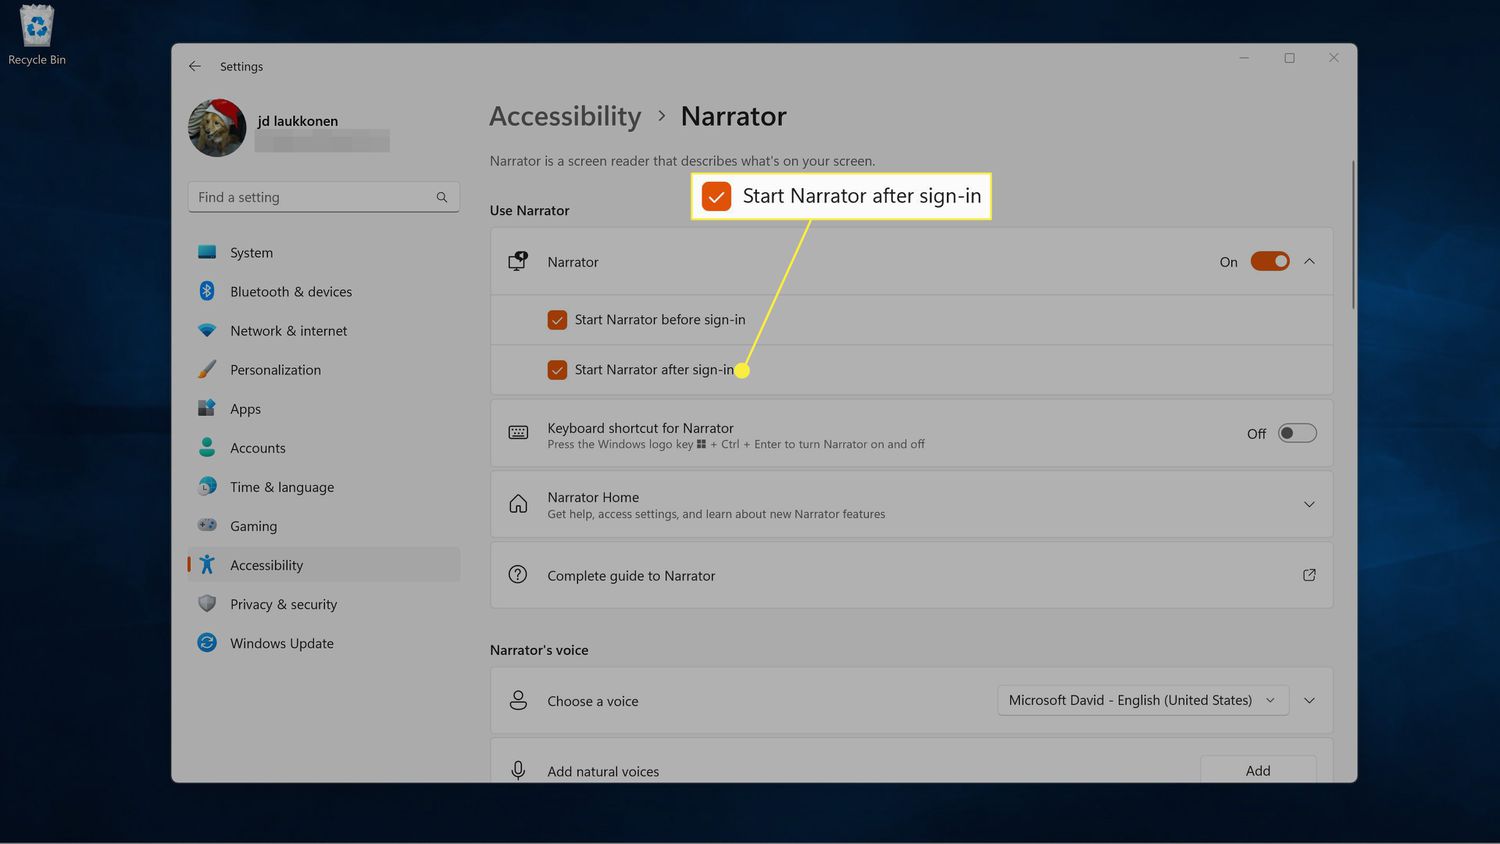Click the Add natural voices button
The image size is (1500, 844).
click(x=1258, y=769)
